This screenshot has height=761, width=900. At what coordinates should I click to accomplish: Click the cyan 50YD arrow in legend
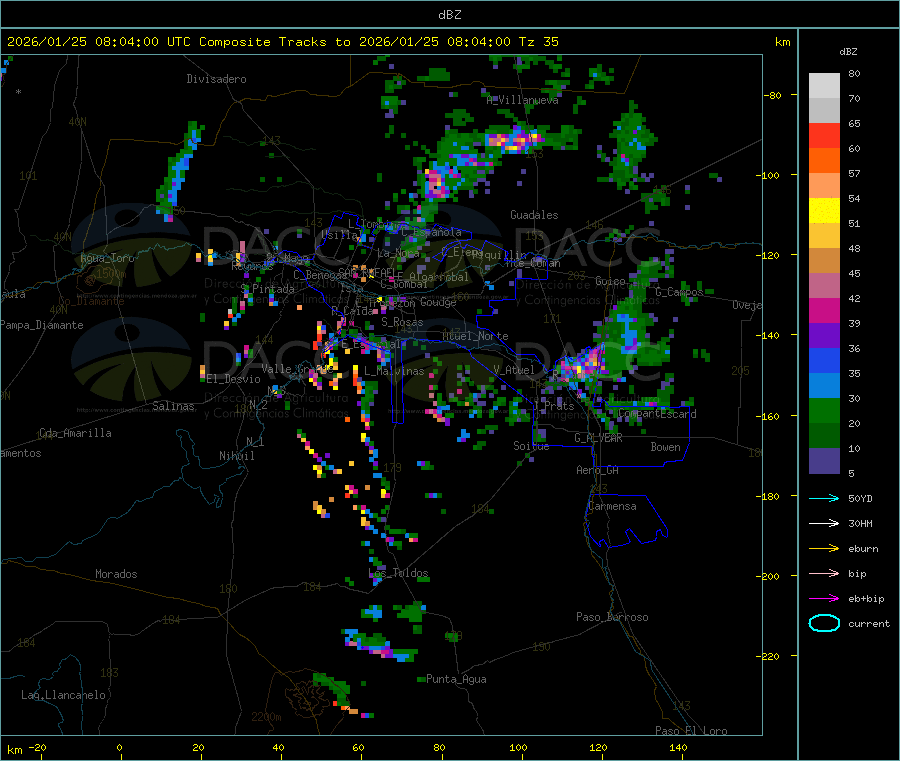(x=824, y=498)
